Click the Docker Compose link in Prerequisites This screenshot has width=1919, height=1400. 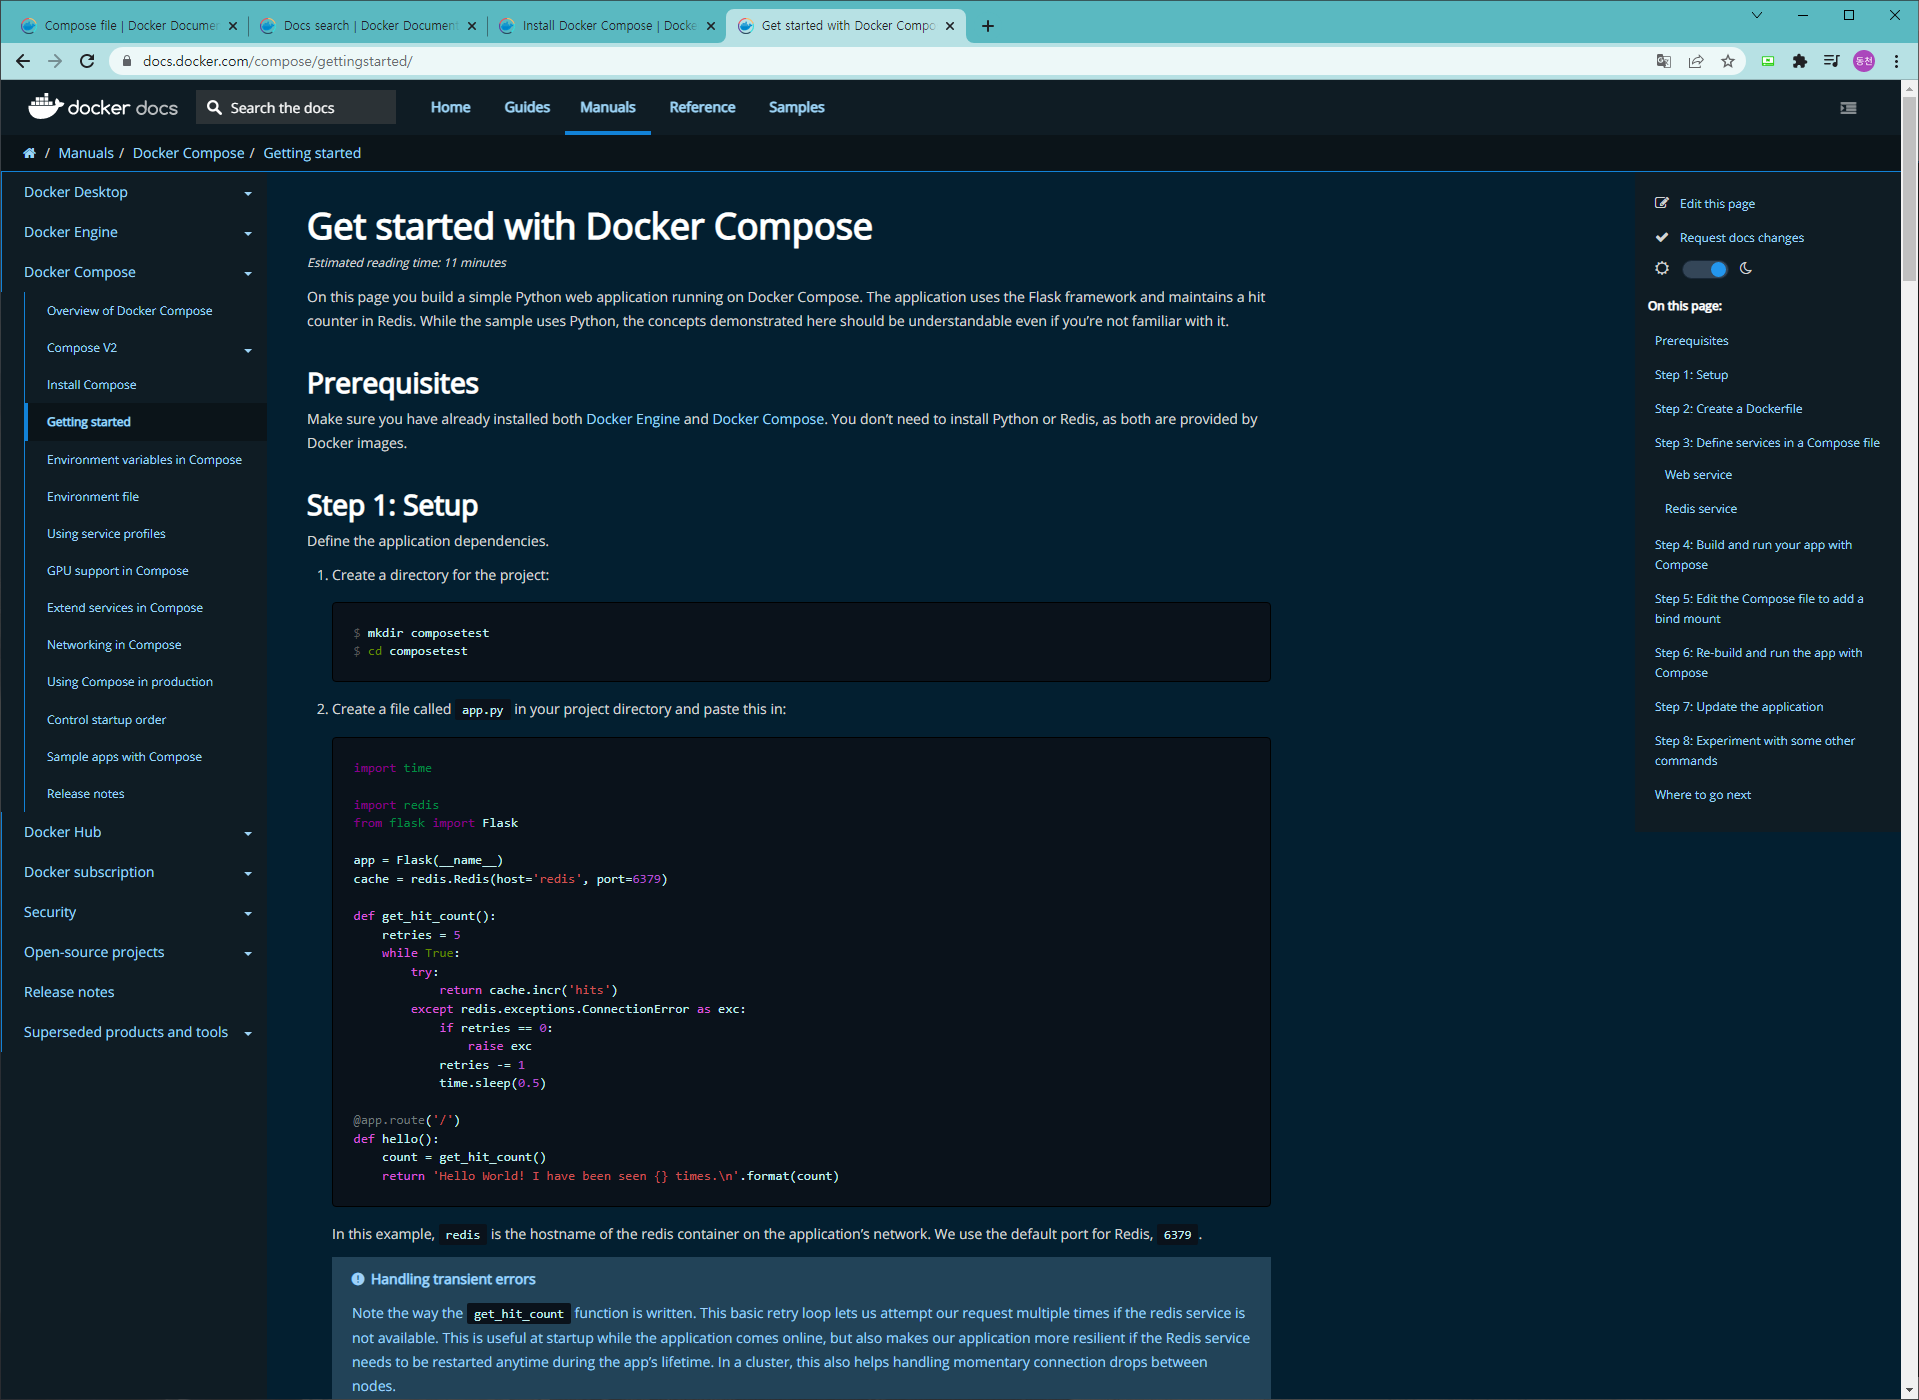(768, 419)
